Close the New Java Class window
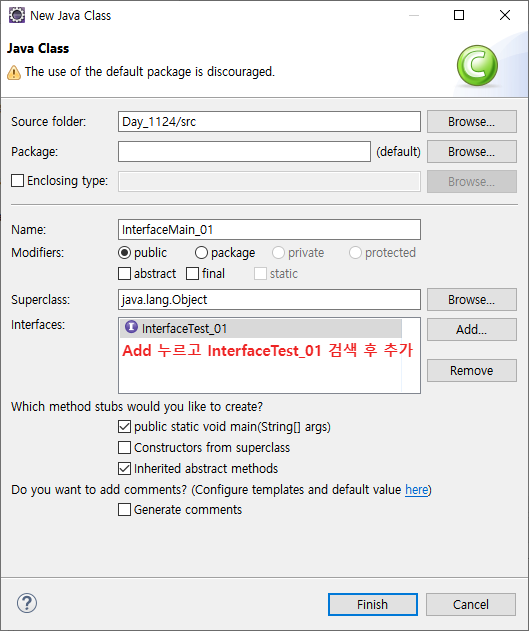Image resolution: width=529 pixels, height=631 pixels. tap(504, 15)
